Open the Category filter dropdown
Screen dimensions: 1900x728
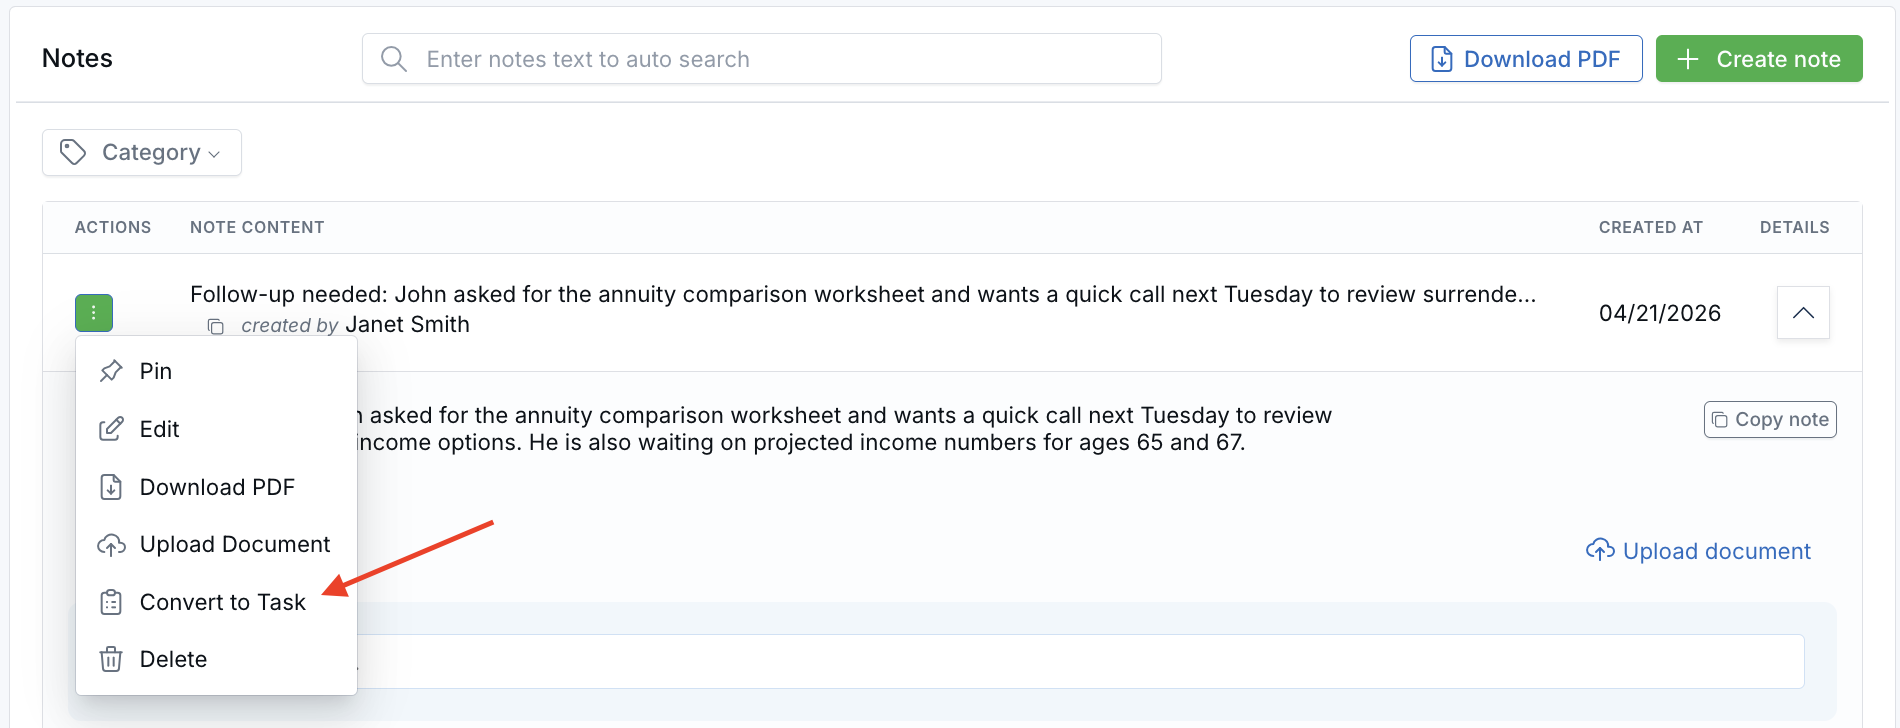tap(141, 152)
